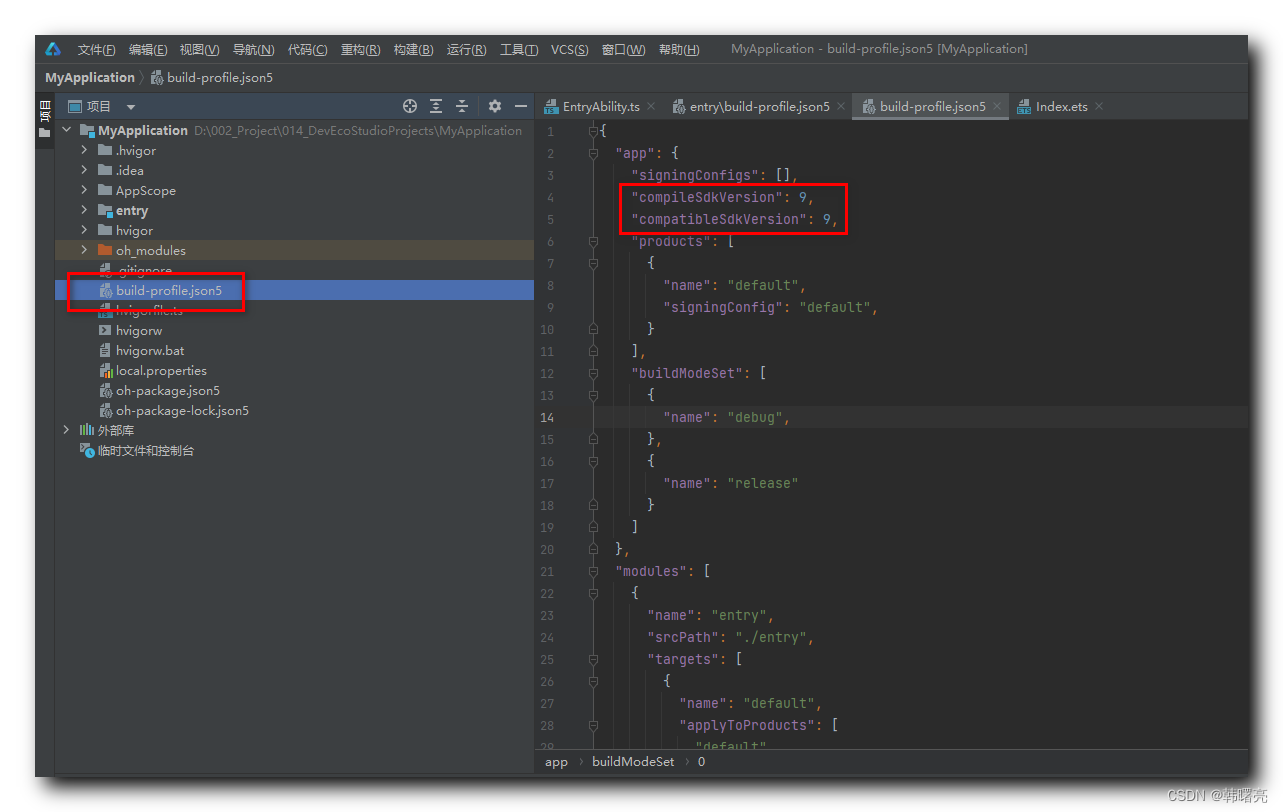Click the collapse-all icon in project toolbar
Viewport: 1283px width, 812px height.
(x=461, y=105)
